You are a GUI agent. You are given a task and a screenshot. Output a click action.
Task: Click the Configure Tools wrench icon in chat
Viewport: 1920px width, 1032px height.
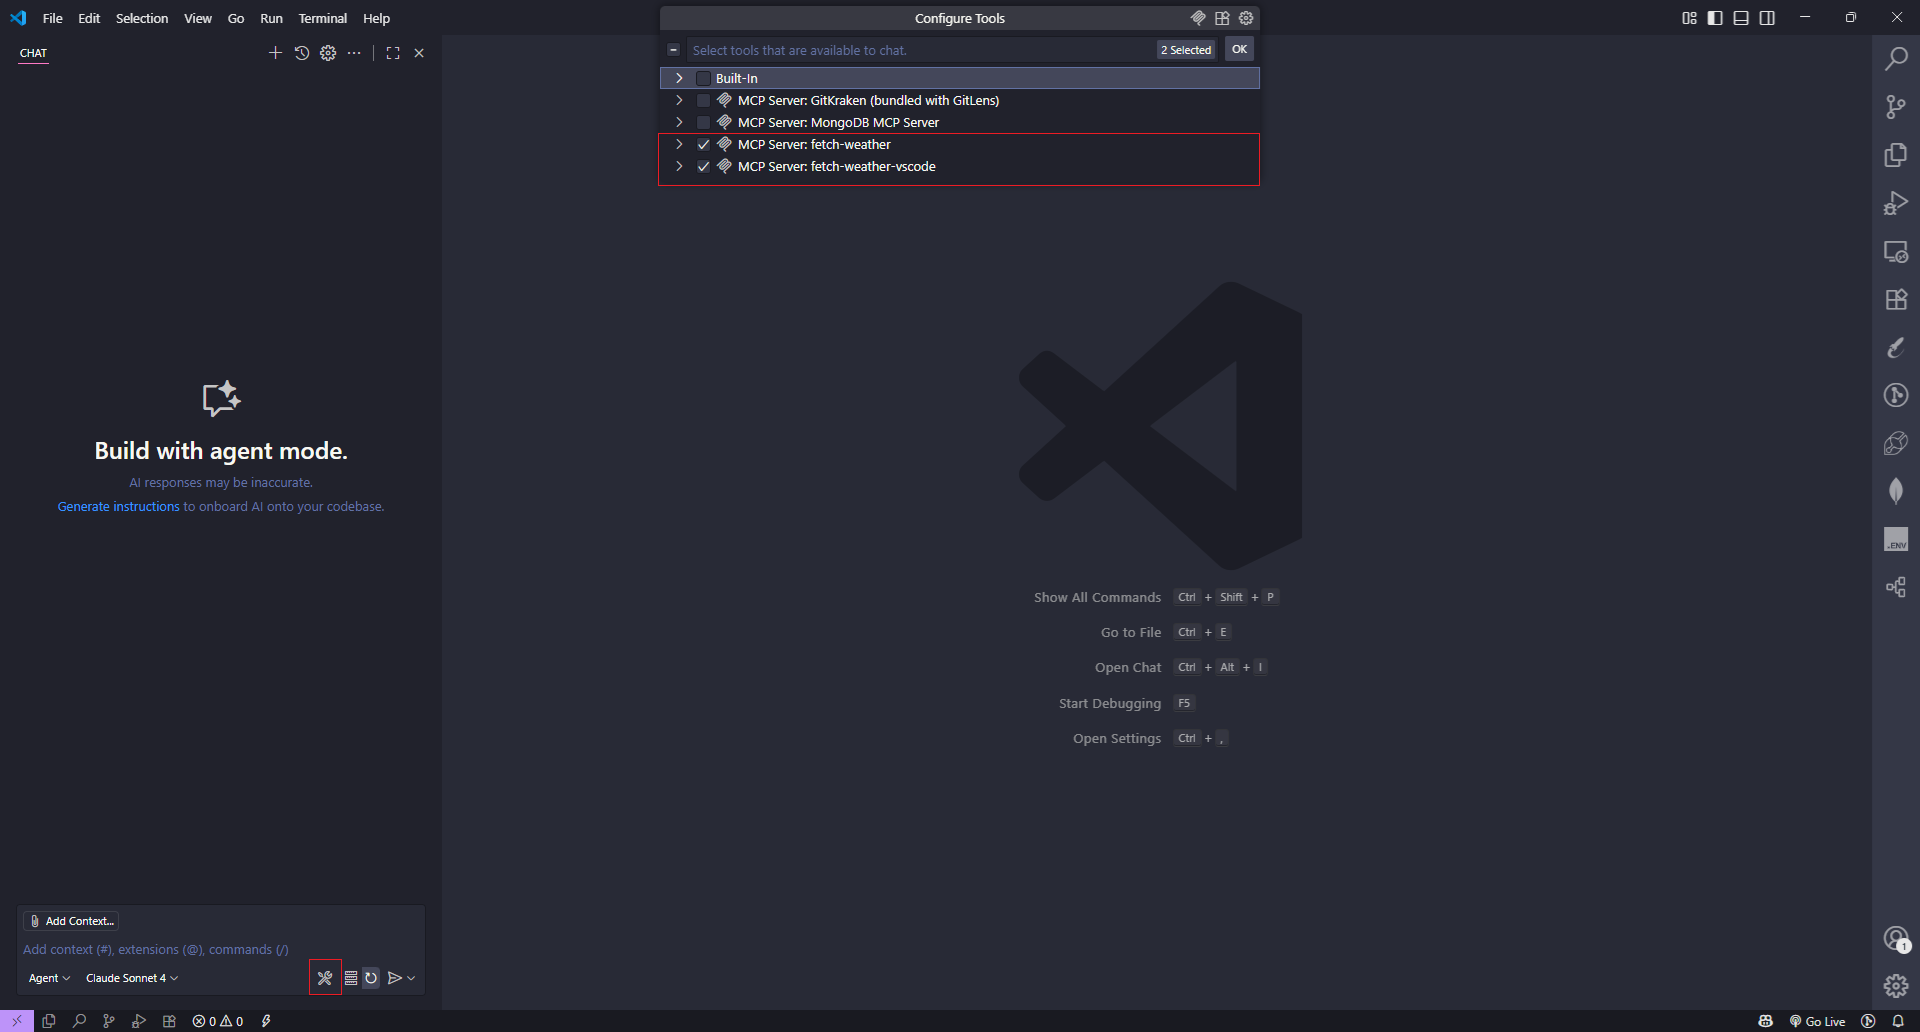[x=325, y=978]
